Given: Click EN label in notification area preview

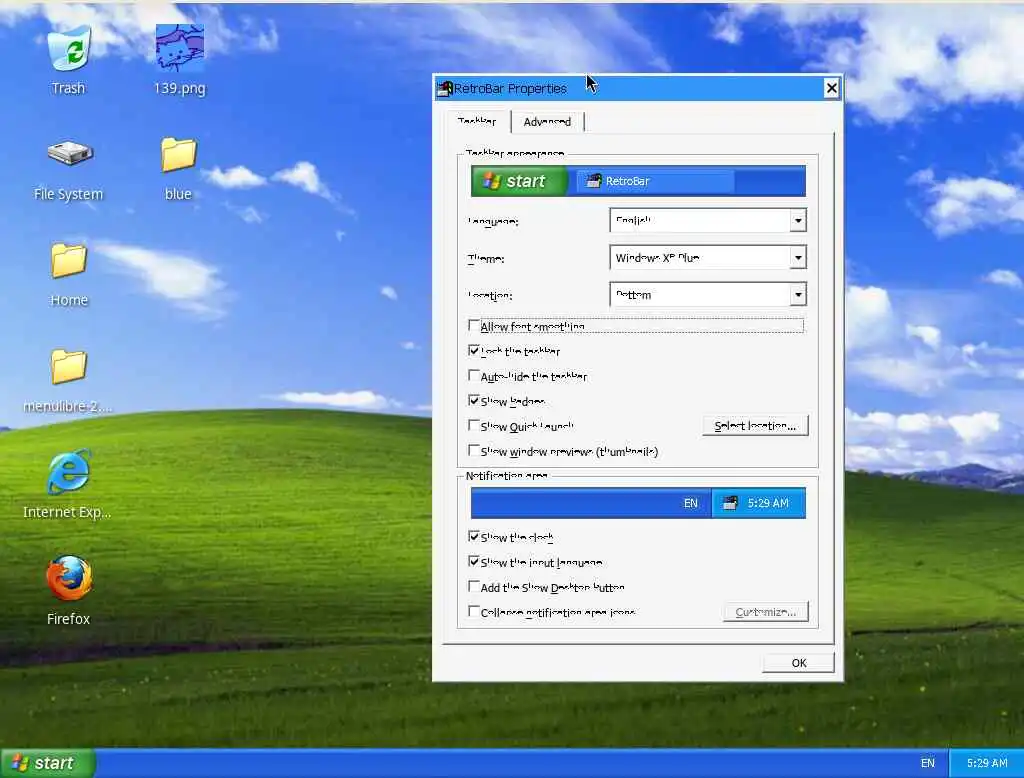Looking at the screenshot, I should (691, 503).
